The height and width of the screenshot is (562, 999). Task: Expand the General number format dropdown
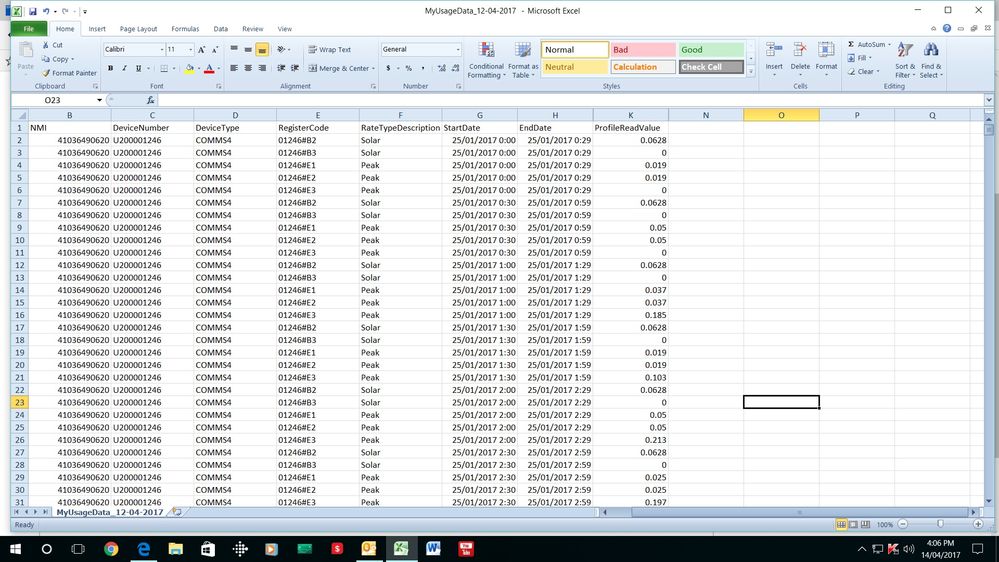click(x=458, y=49)
